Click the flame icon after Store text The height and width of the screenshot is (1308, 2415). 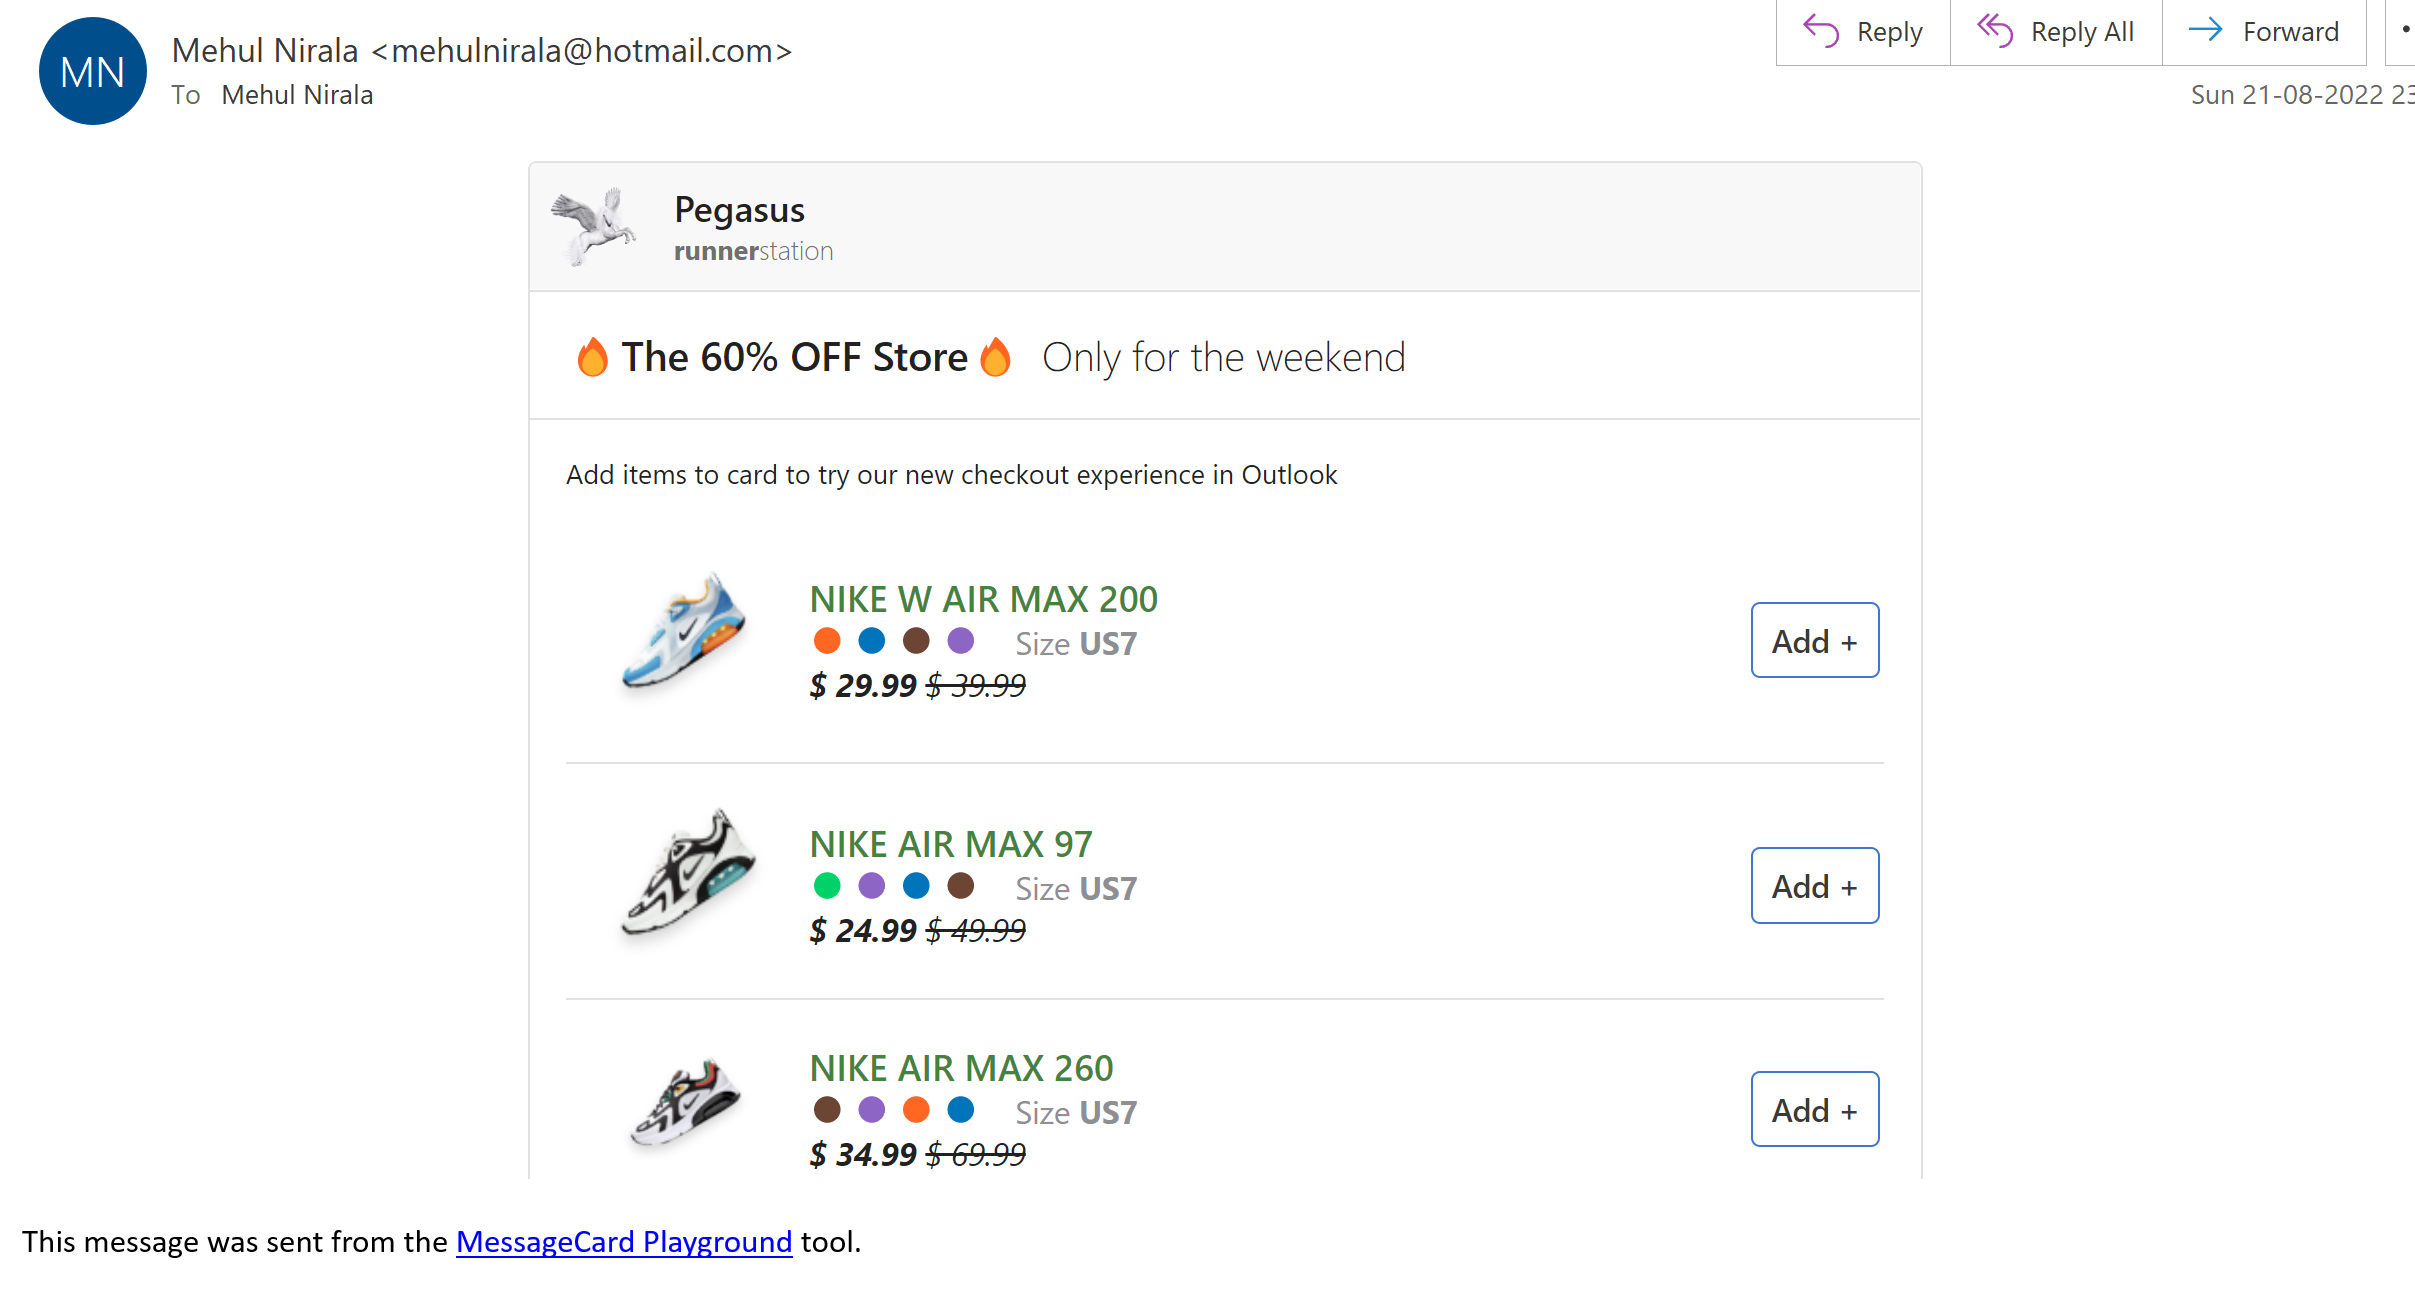tap(995, 357)
